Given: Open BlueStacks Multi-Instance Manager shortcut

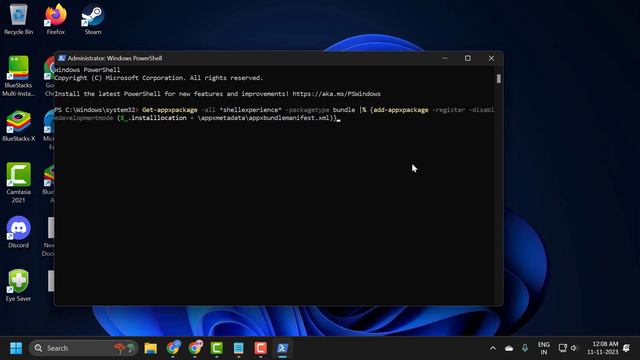Looking at the screenshot, I should [18, 76].
